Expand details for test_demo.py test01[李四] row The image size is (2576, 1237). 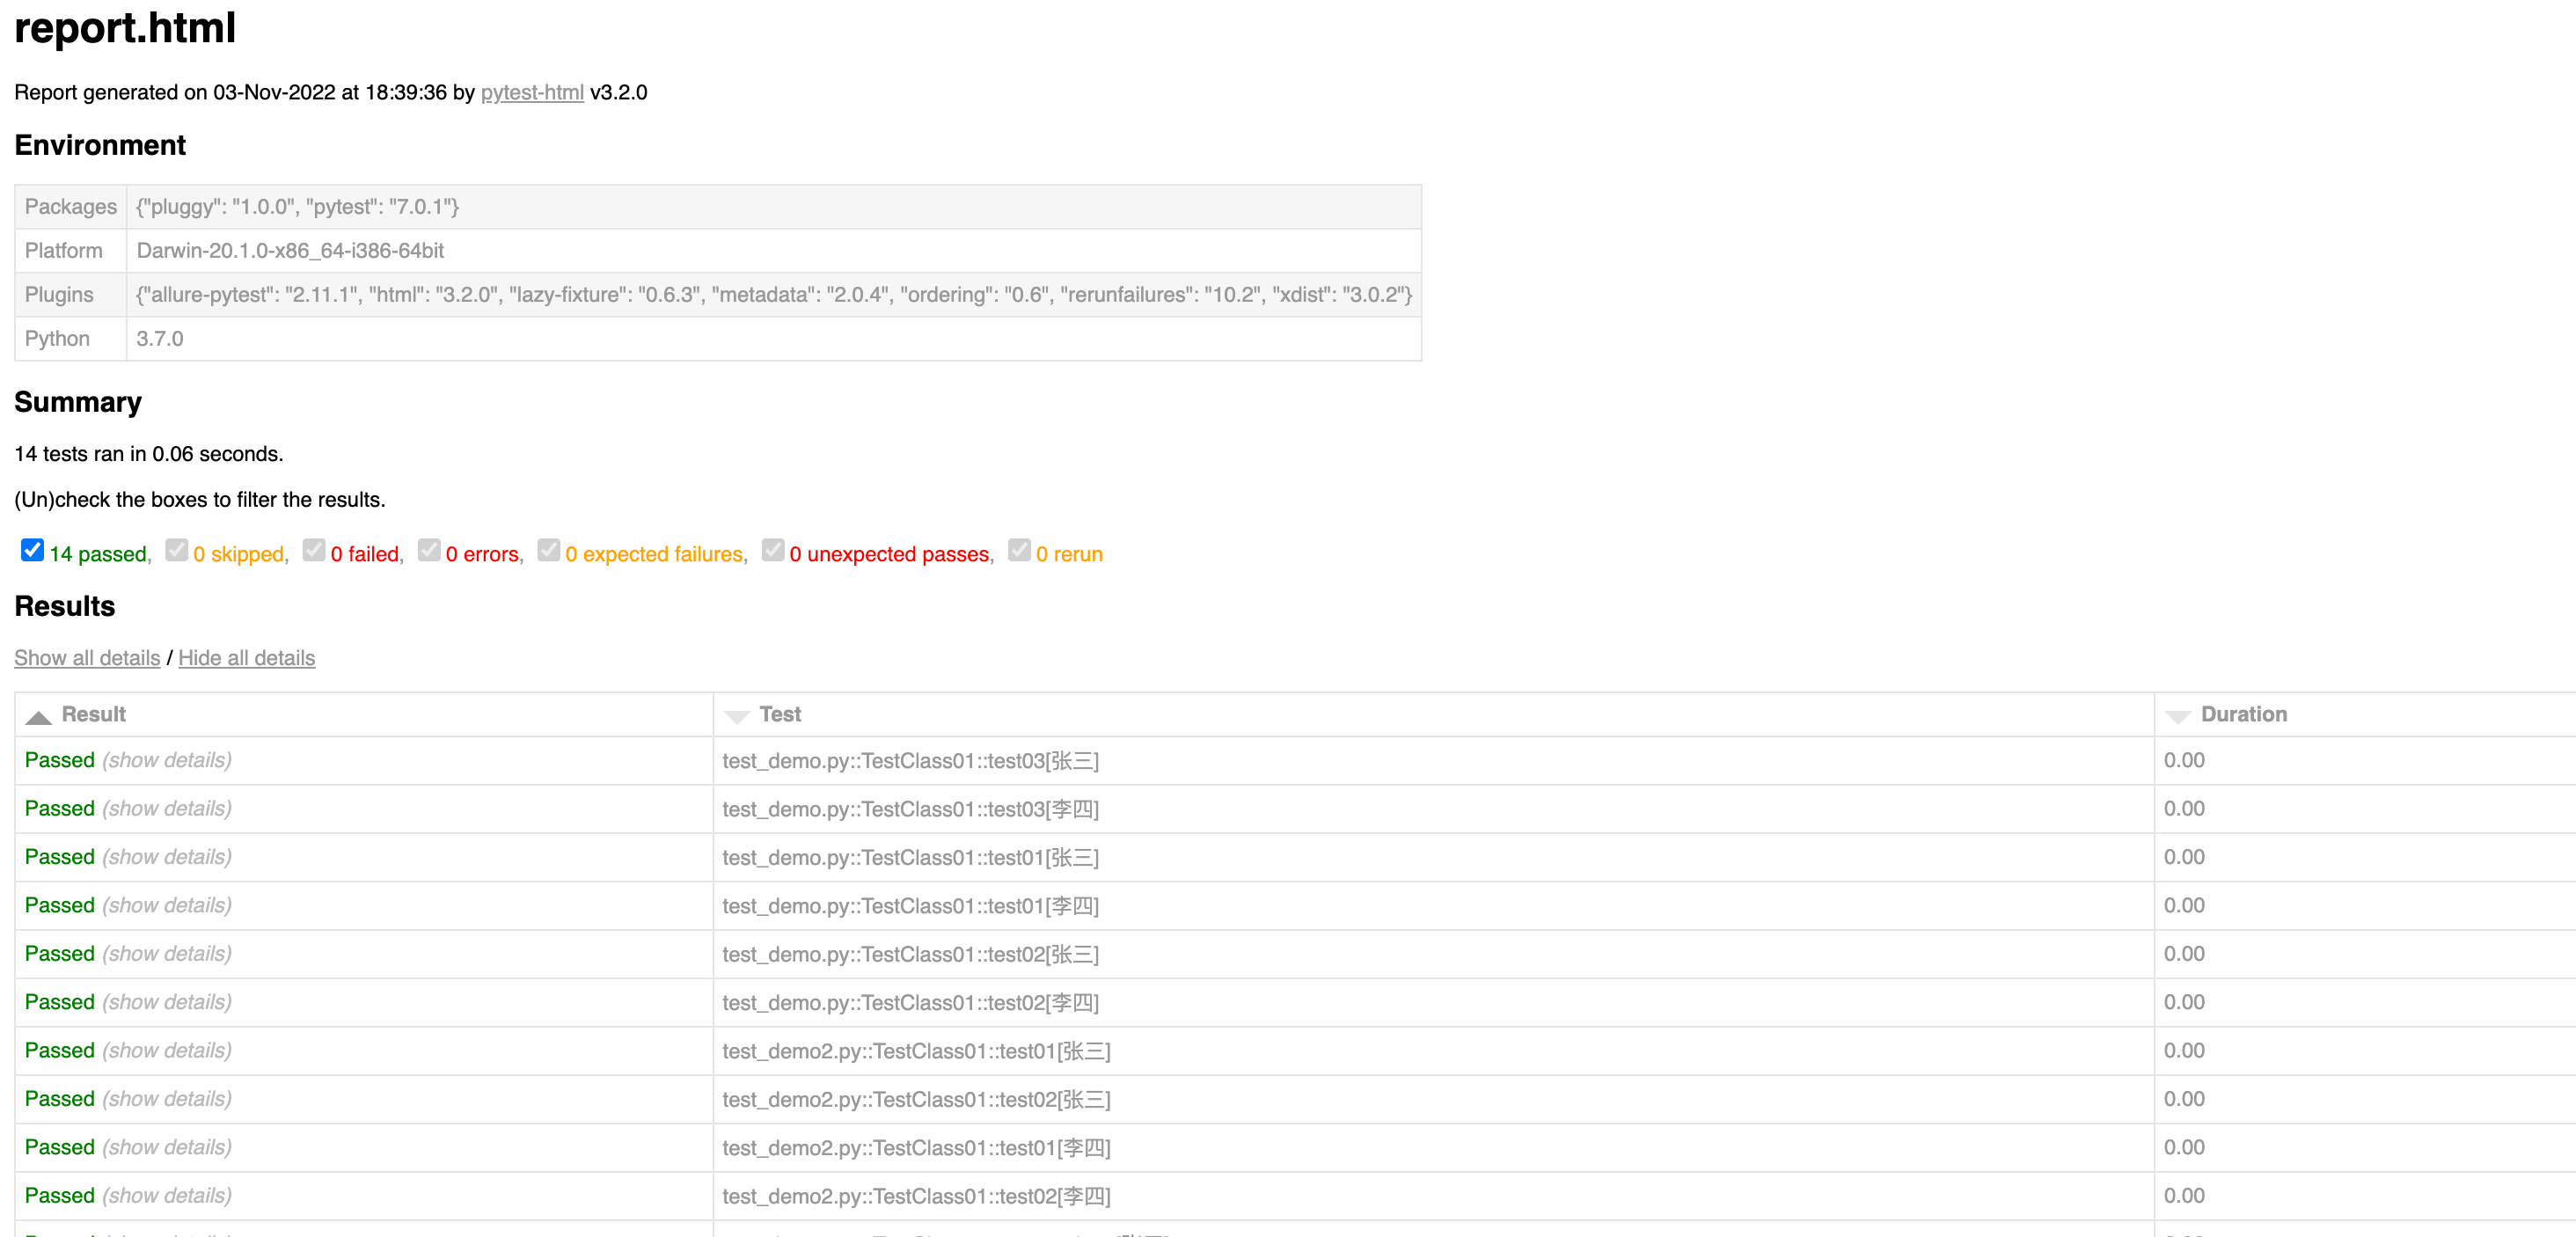pyautogui.click(x=166, y=905)
